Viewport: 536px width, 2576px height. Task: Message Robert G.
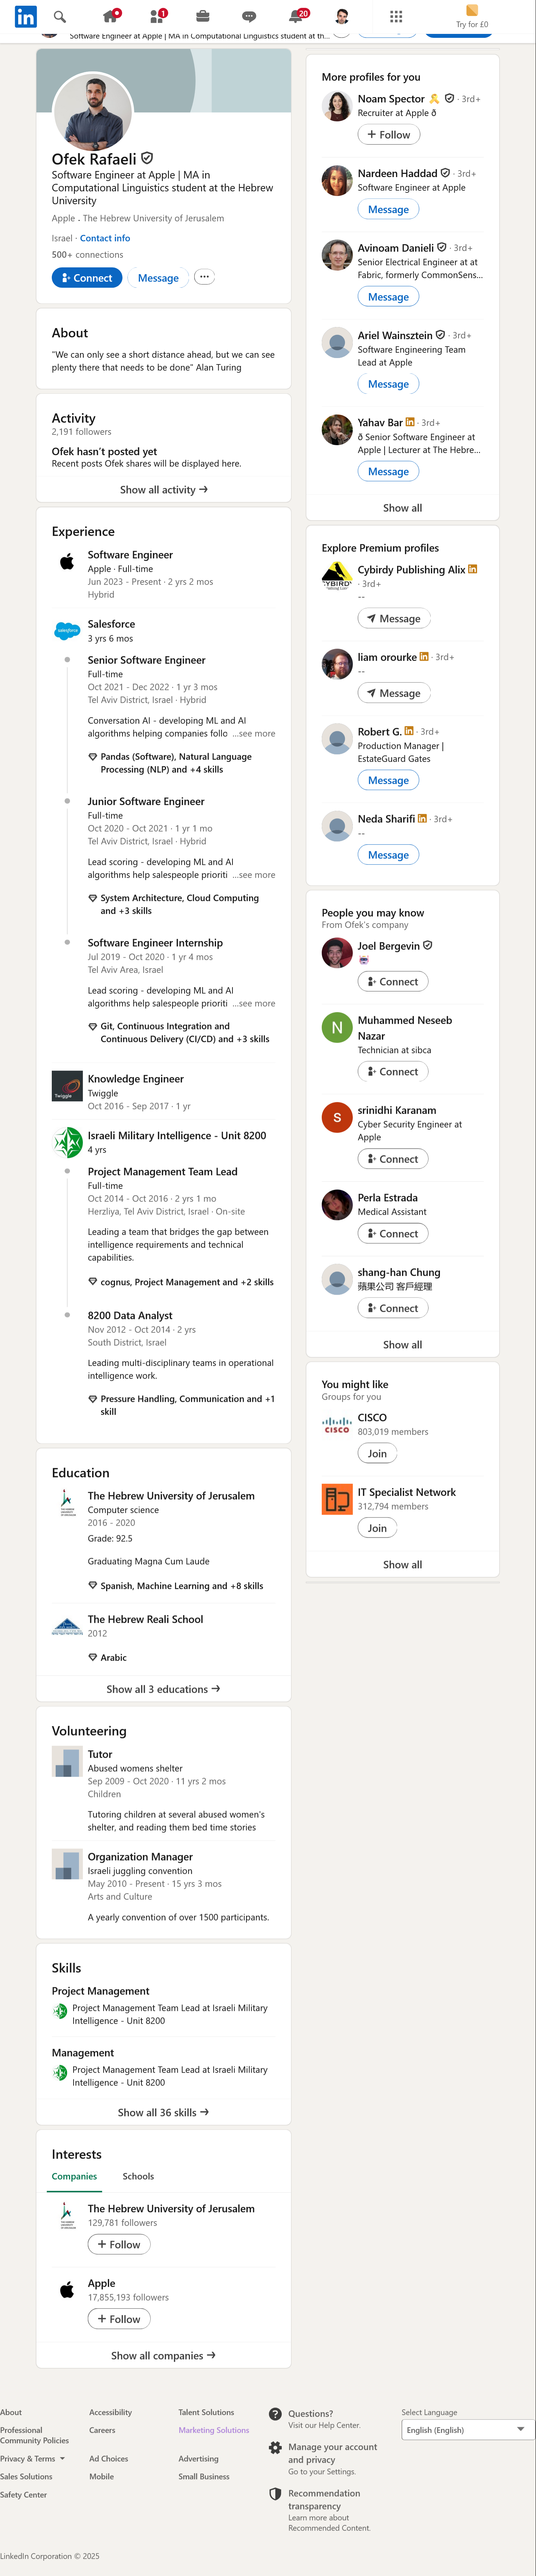coord(388,780)
